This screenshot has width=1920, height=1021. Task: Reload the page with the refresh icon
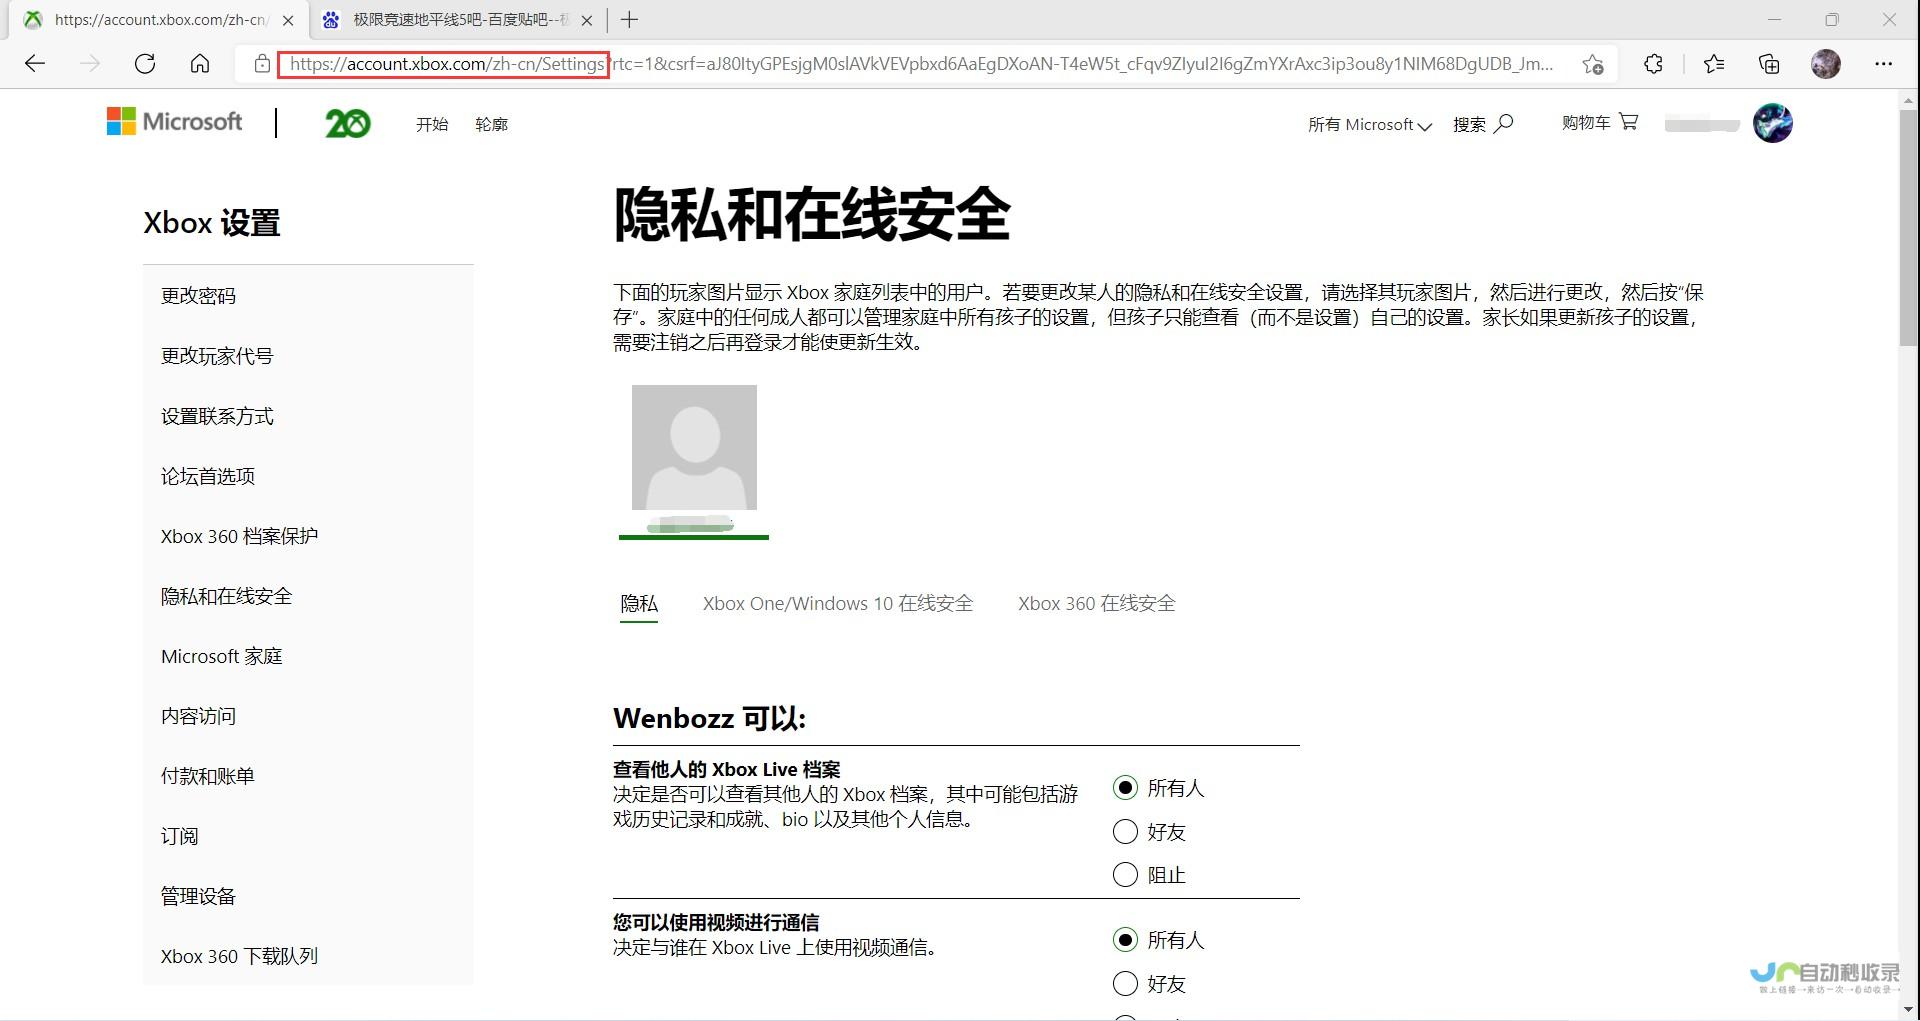coord(145,64)
